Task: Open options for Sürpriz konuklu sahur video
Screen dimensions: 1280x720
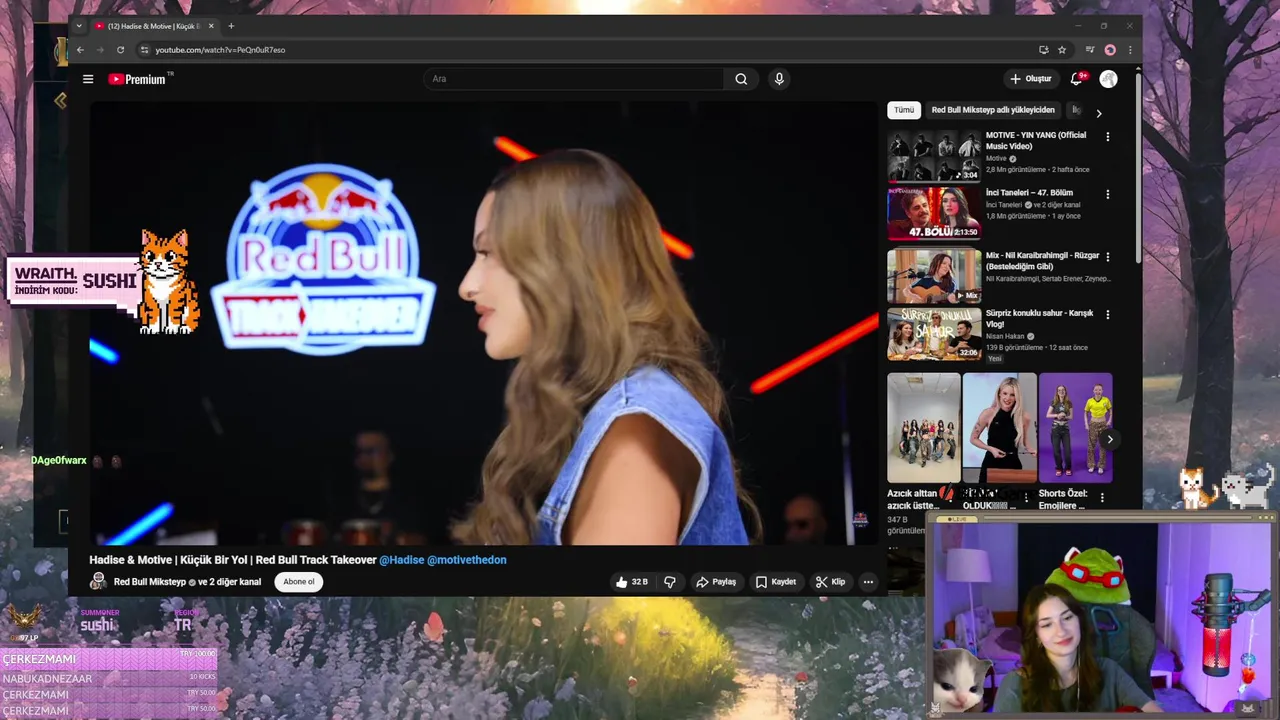Action: [x=1107, y=314]
